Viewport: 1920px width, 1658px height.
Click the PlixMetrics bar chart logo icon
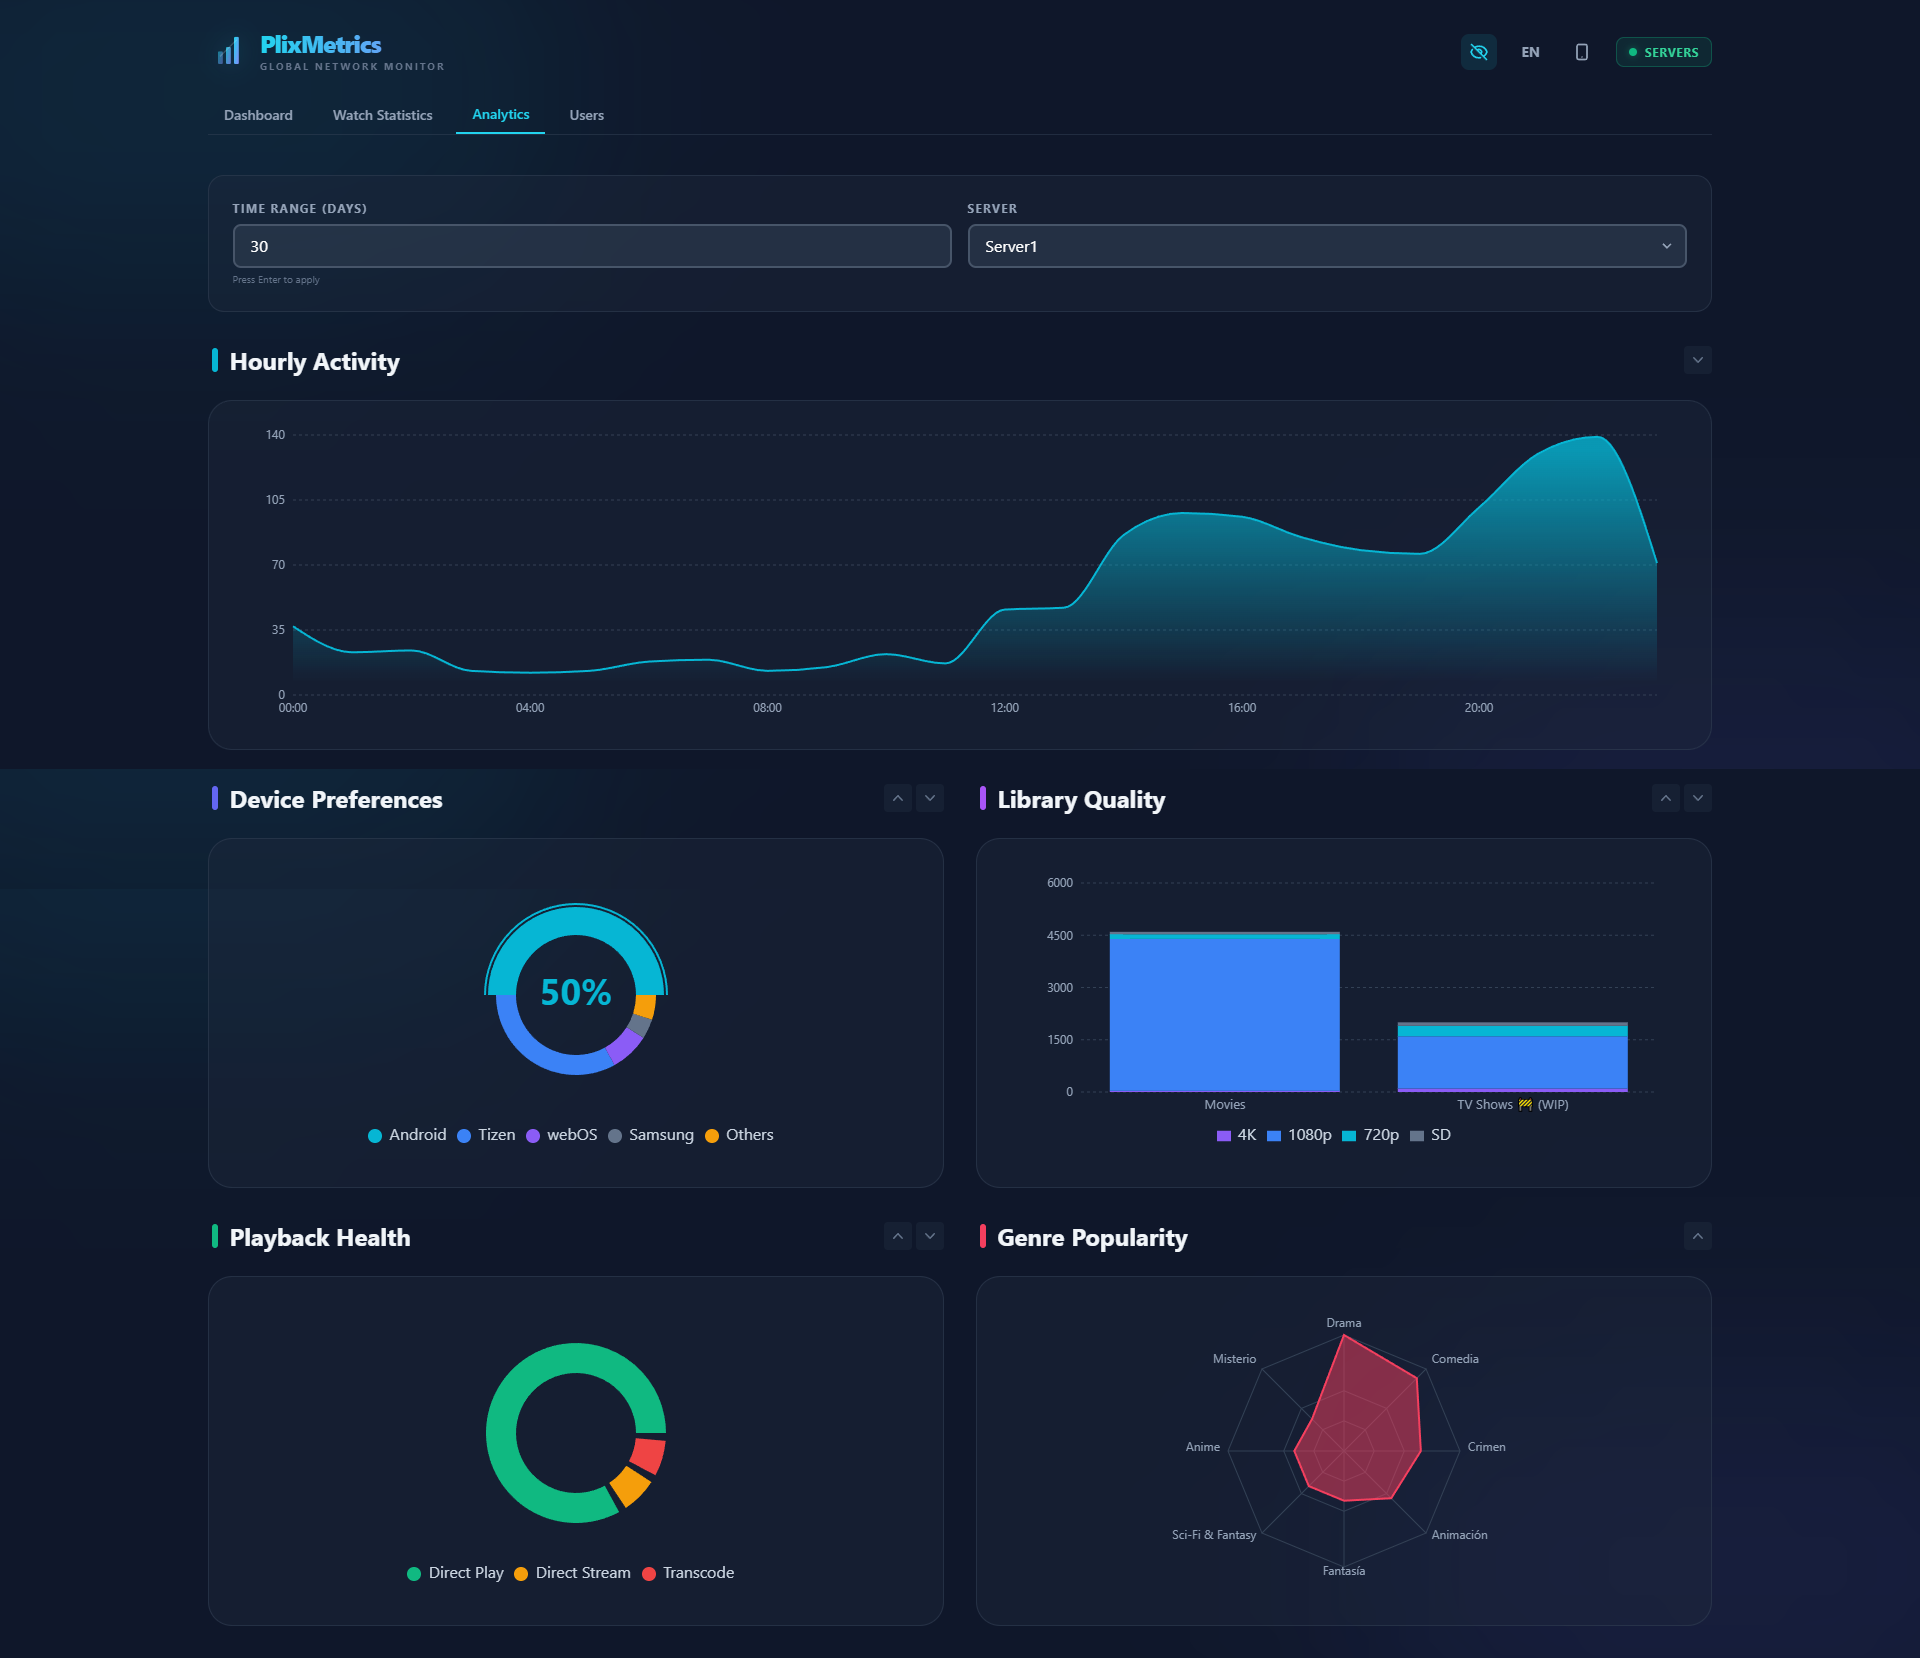click(229, 51)
